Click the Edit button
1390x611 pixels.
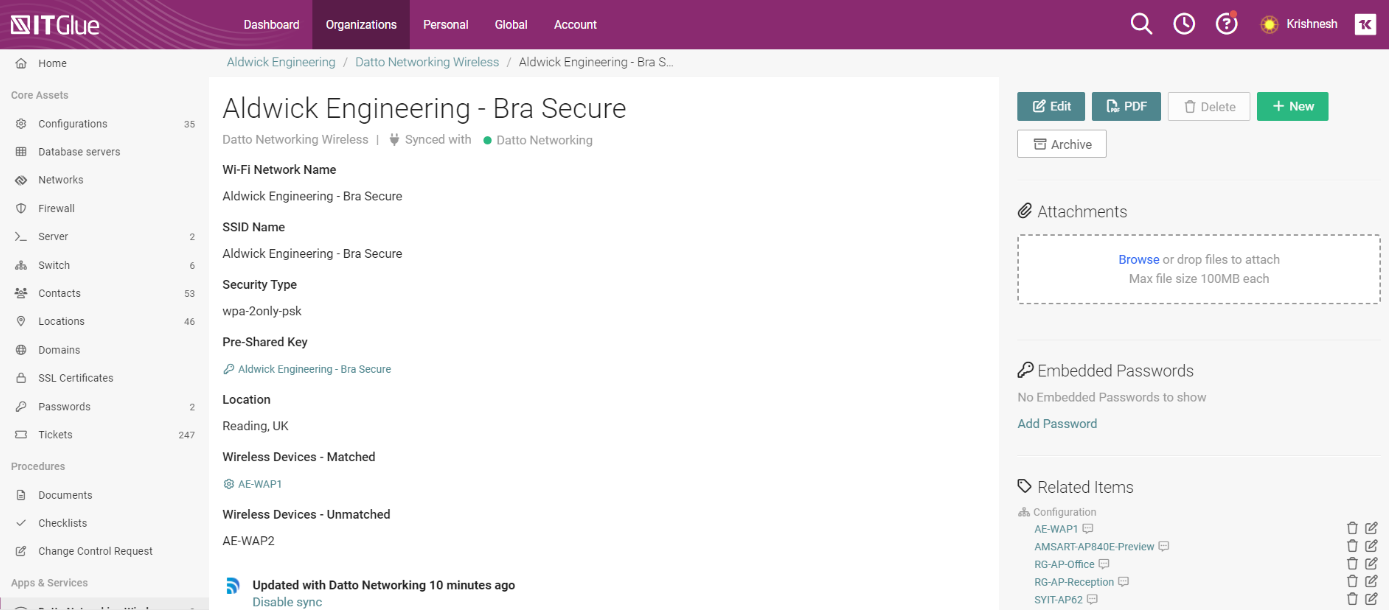click(1051, 106)
